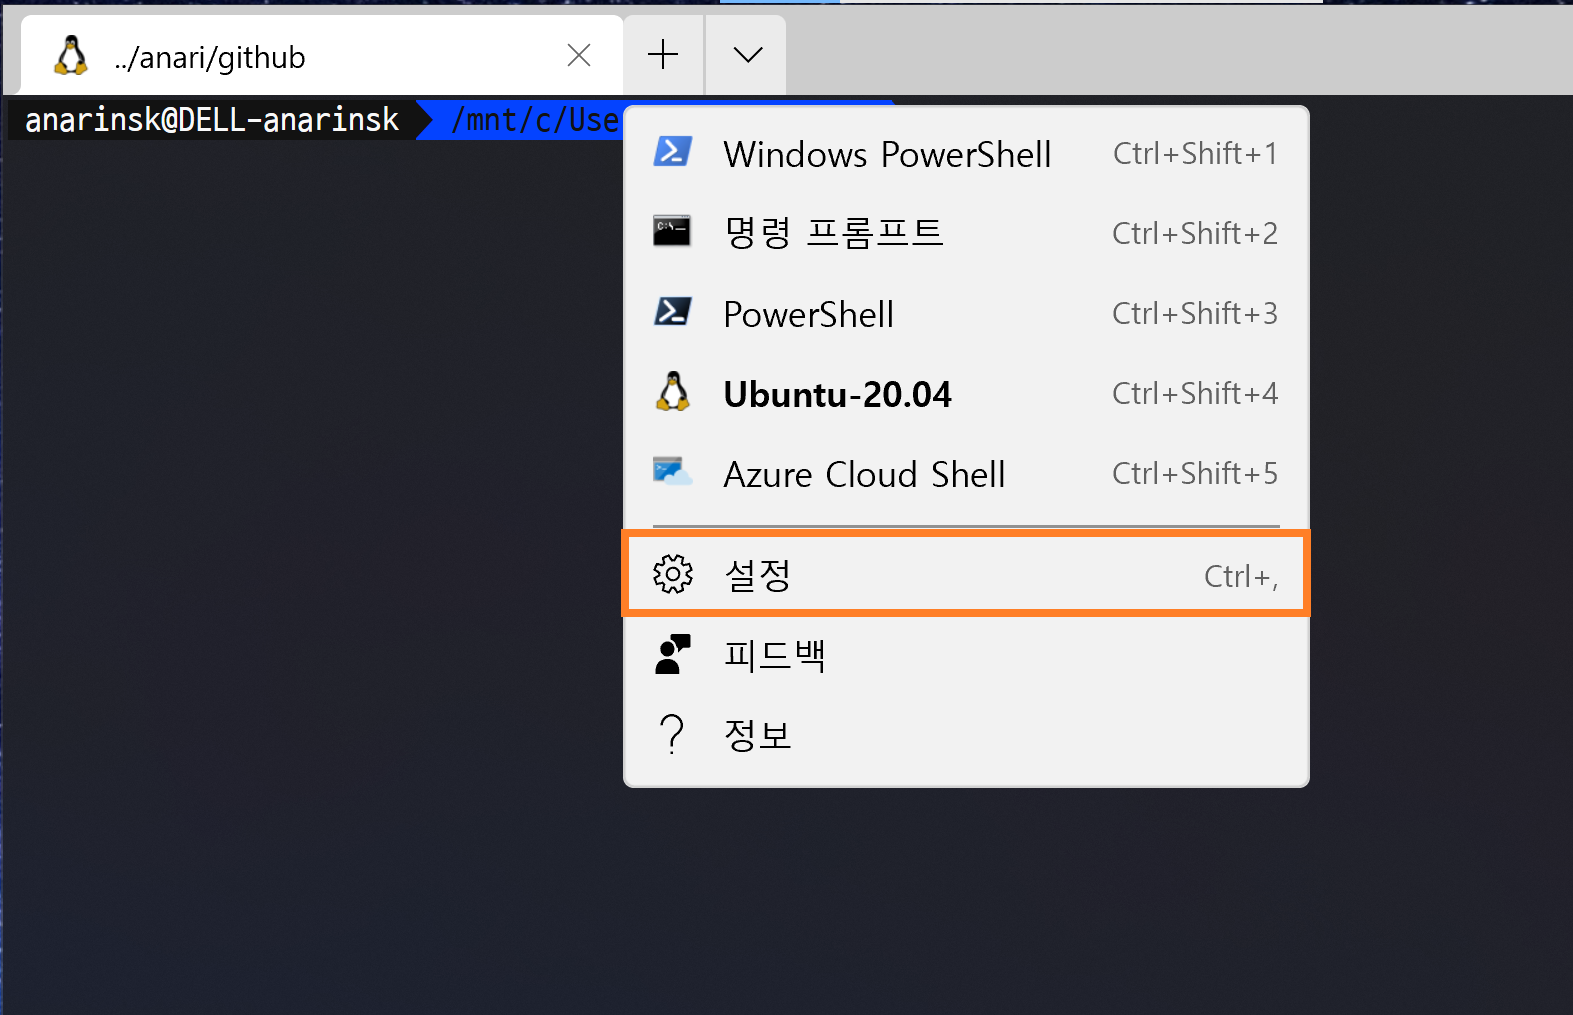Open 피드백 menu entry
This screenshot has height=1015, width=1573.
pyautogui.click(x=966, y=655)
